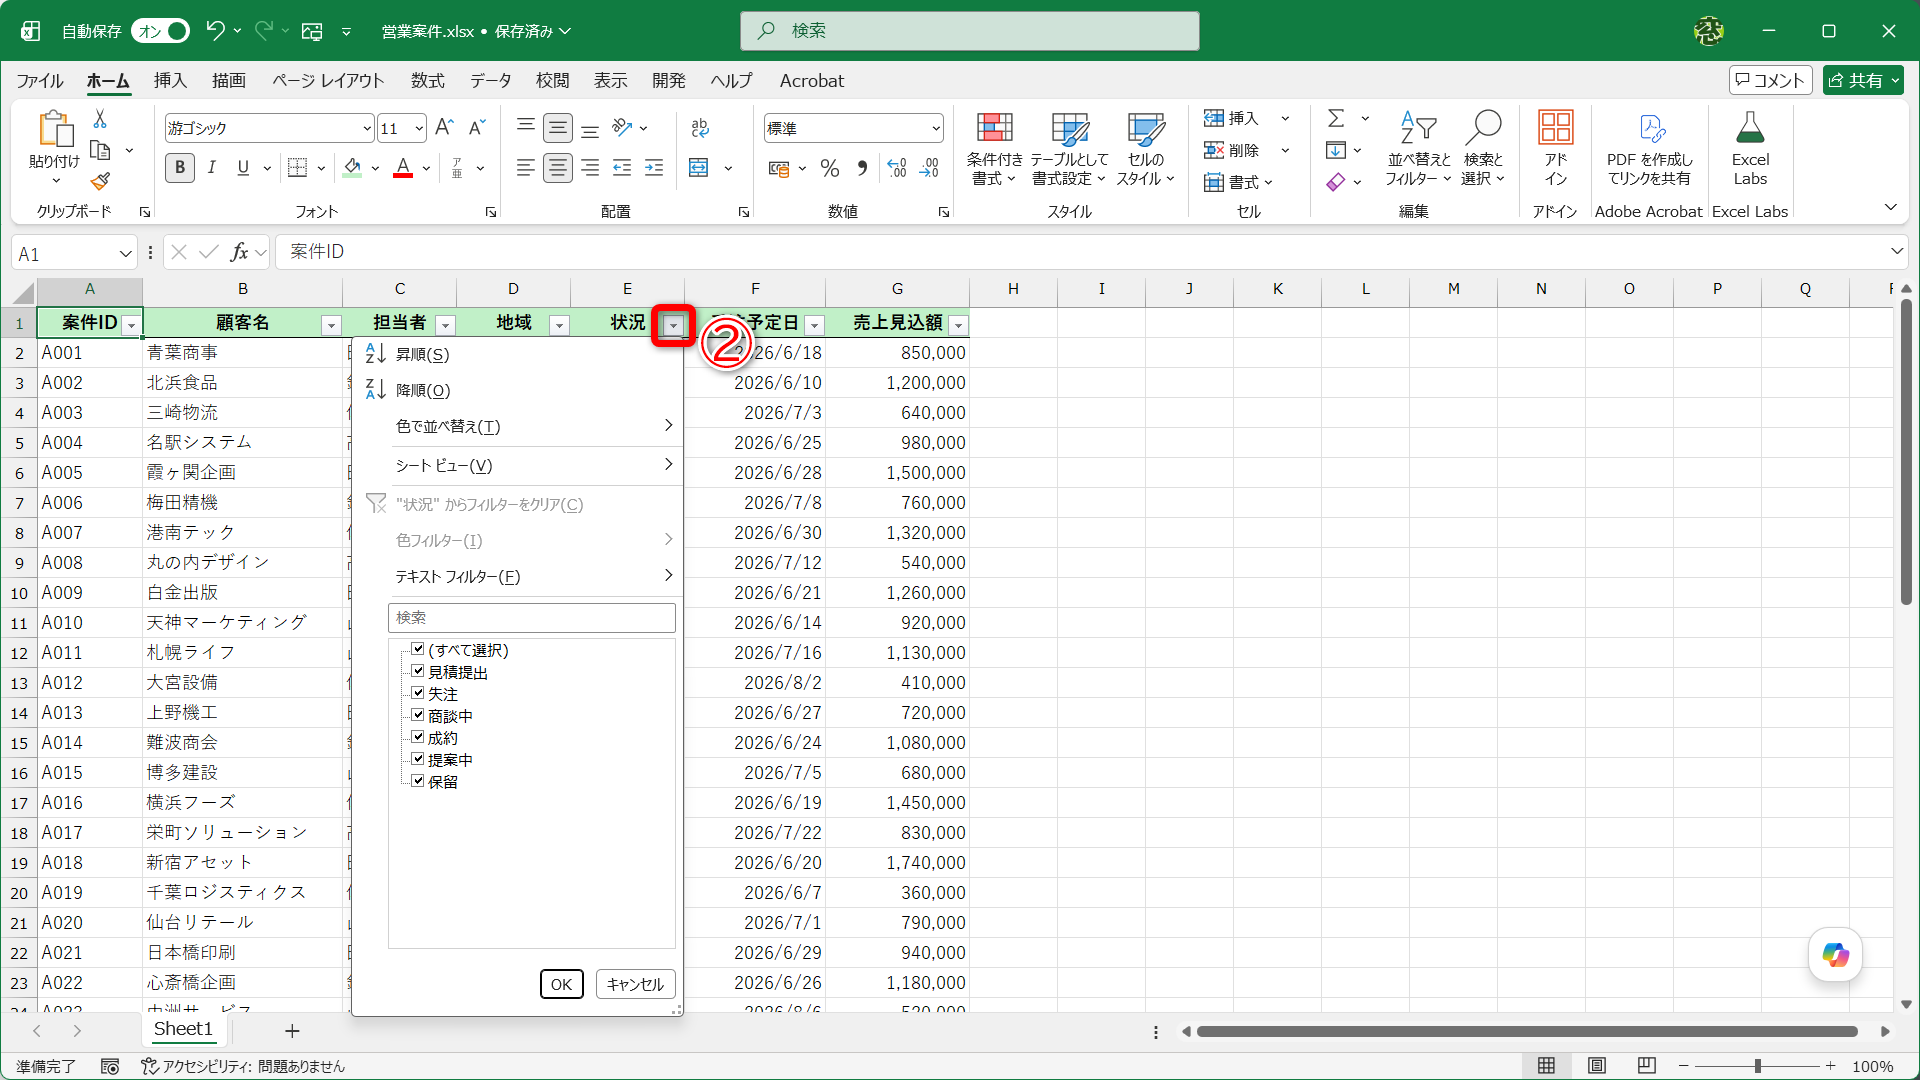Click the AutoSum sigma icon
1920x1080 pixels.
(x=1336, y=119)
